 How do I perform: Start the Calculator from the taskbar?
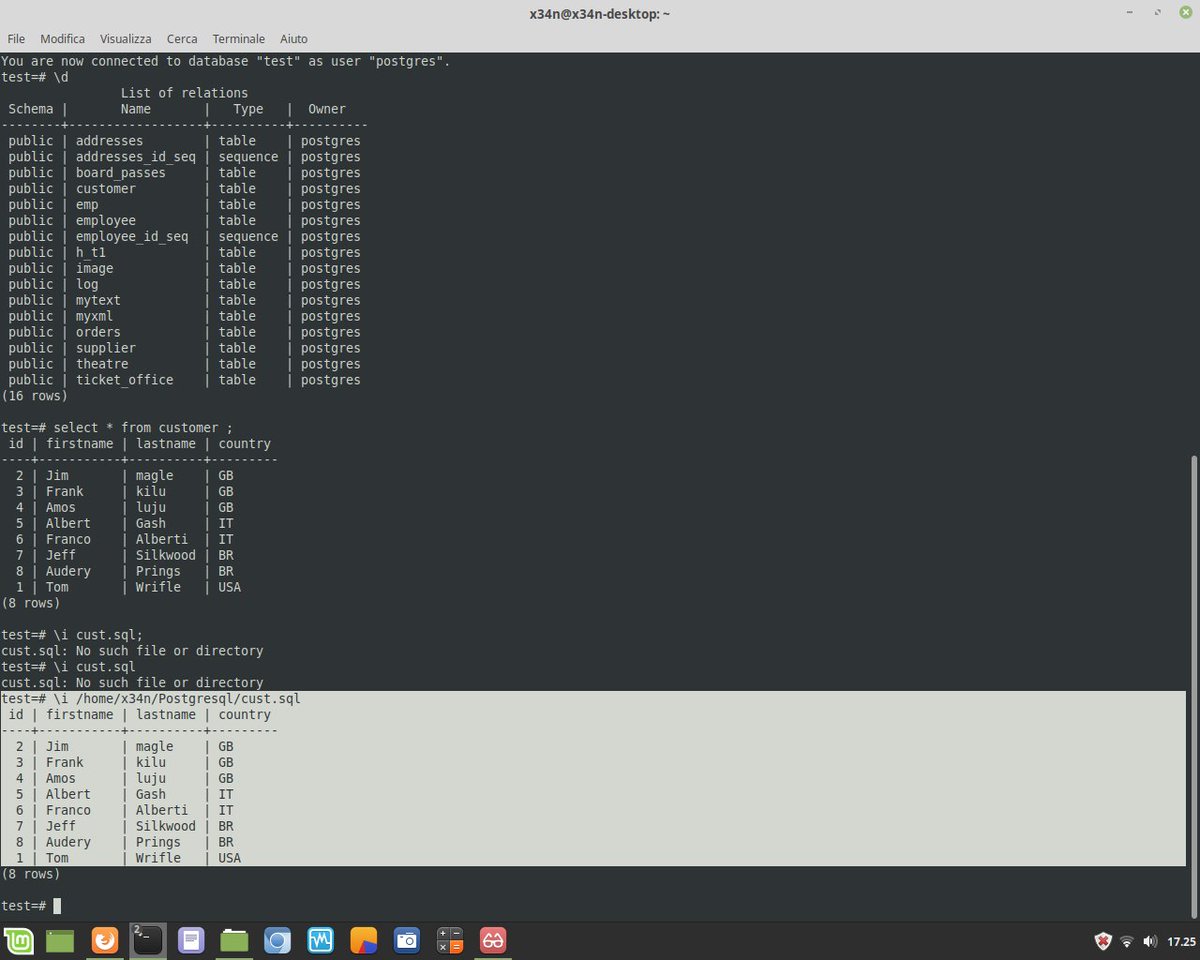449,940
